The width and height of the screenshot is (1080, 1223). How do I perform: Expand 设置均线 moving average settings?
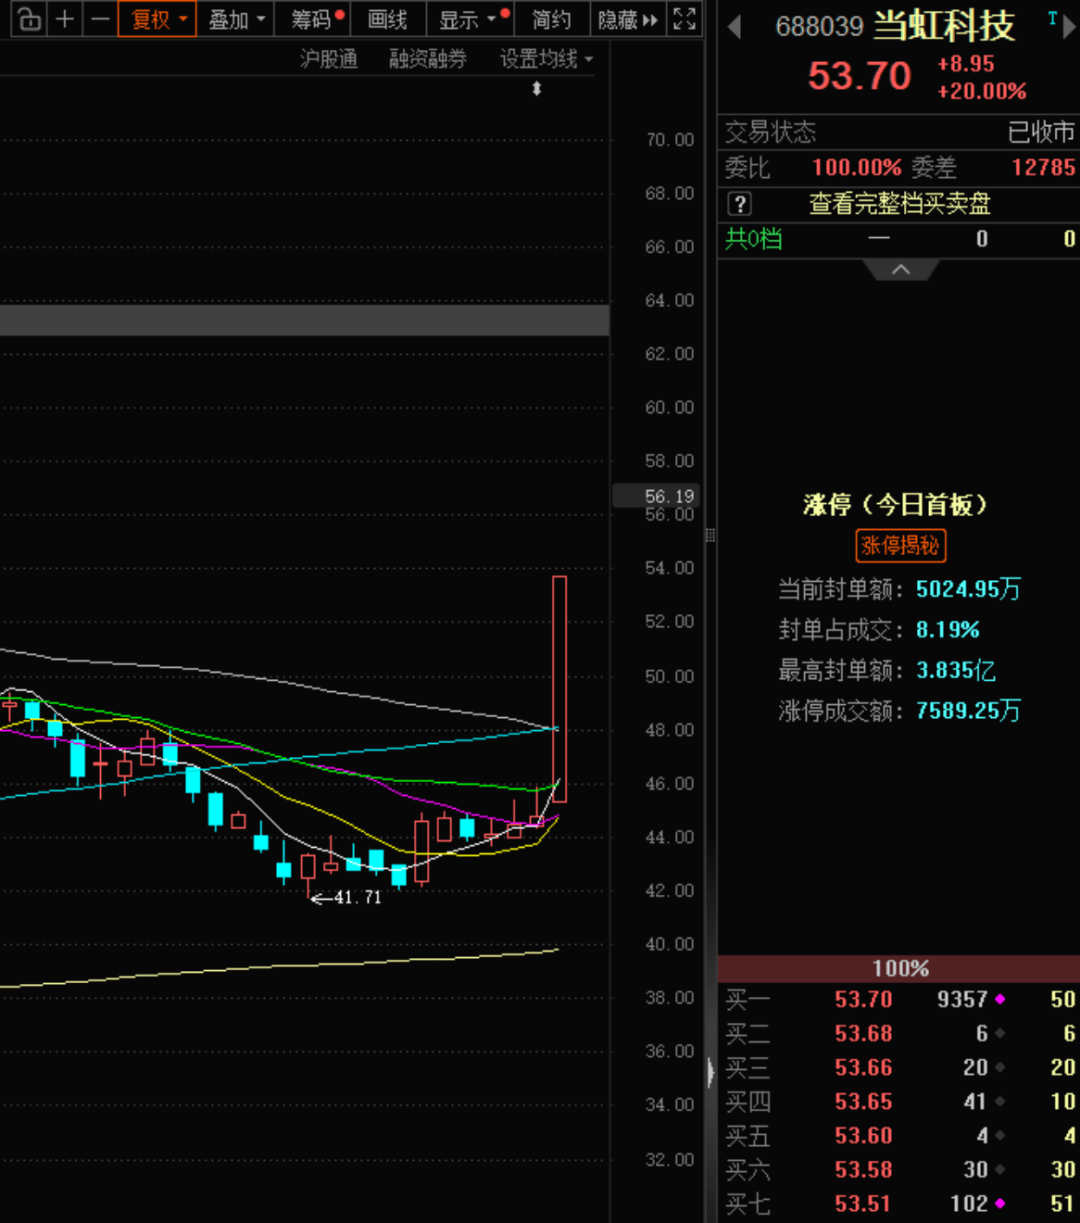pyautogui.click(x=546, y=59)
